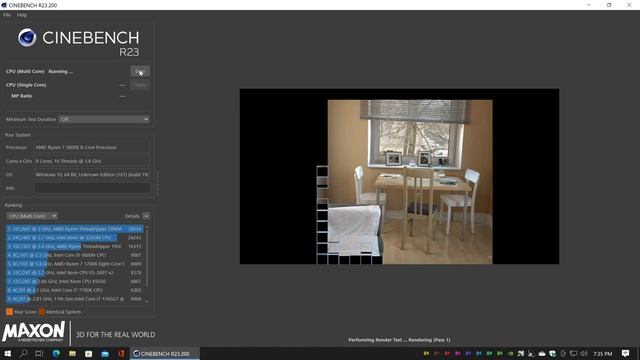
Task: Click the ranking list scroll-up arrow
Action: 147,227
